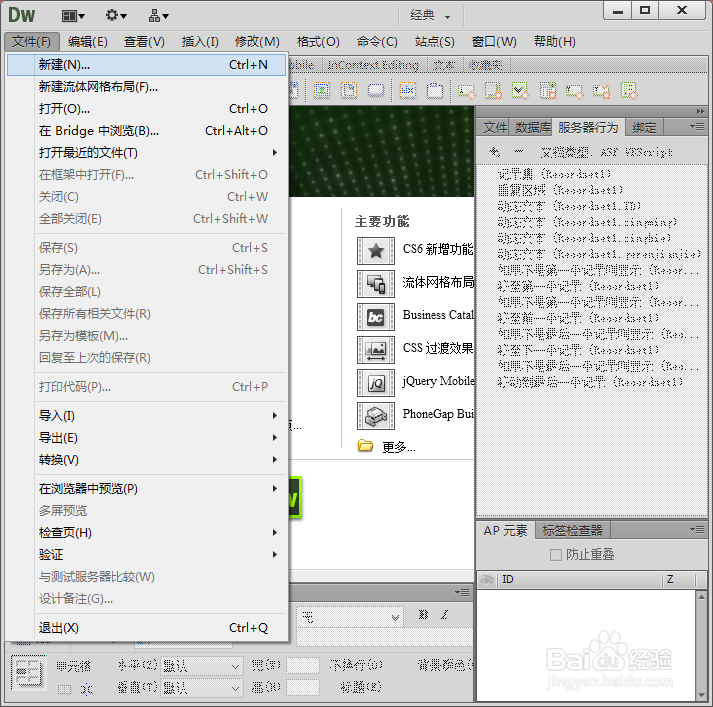
Task: Choose 在 Bridge 中浏览(B)... menu item
Action: tap(146, 131)
